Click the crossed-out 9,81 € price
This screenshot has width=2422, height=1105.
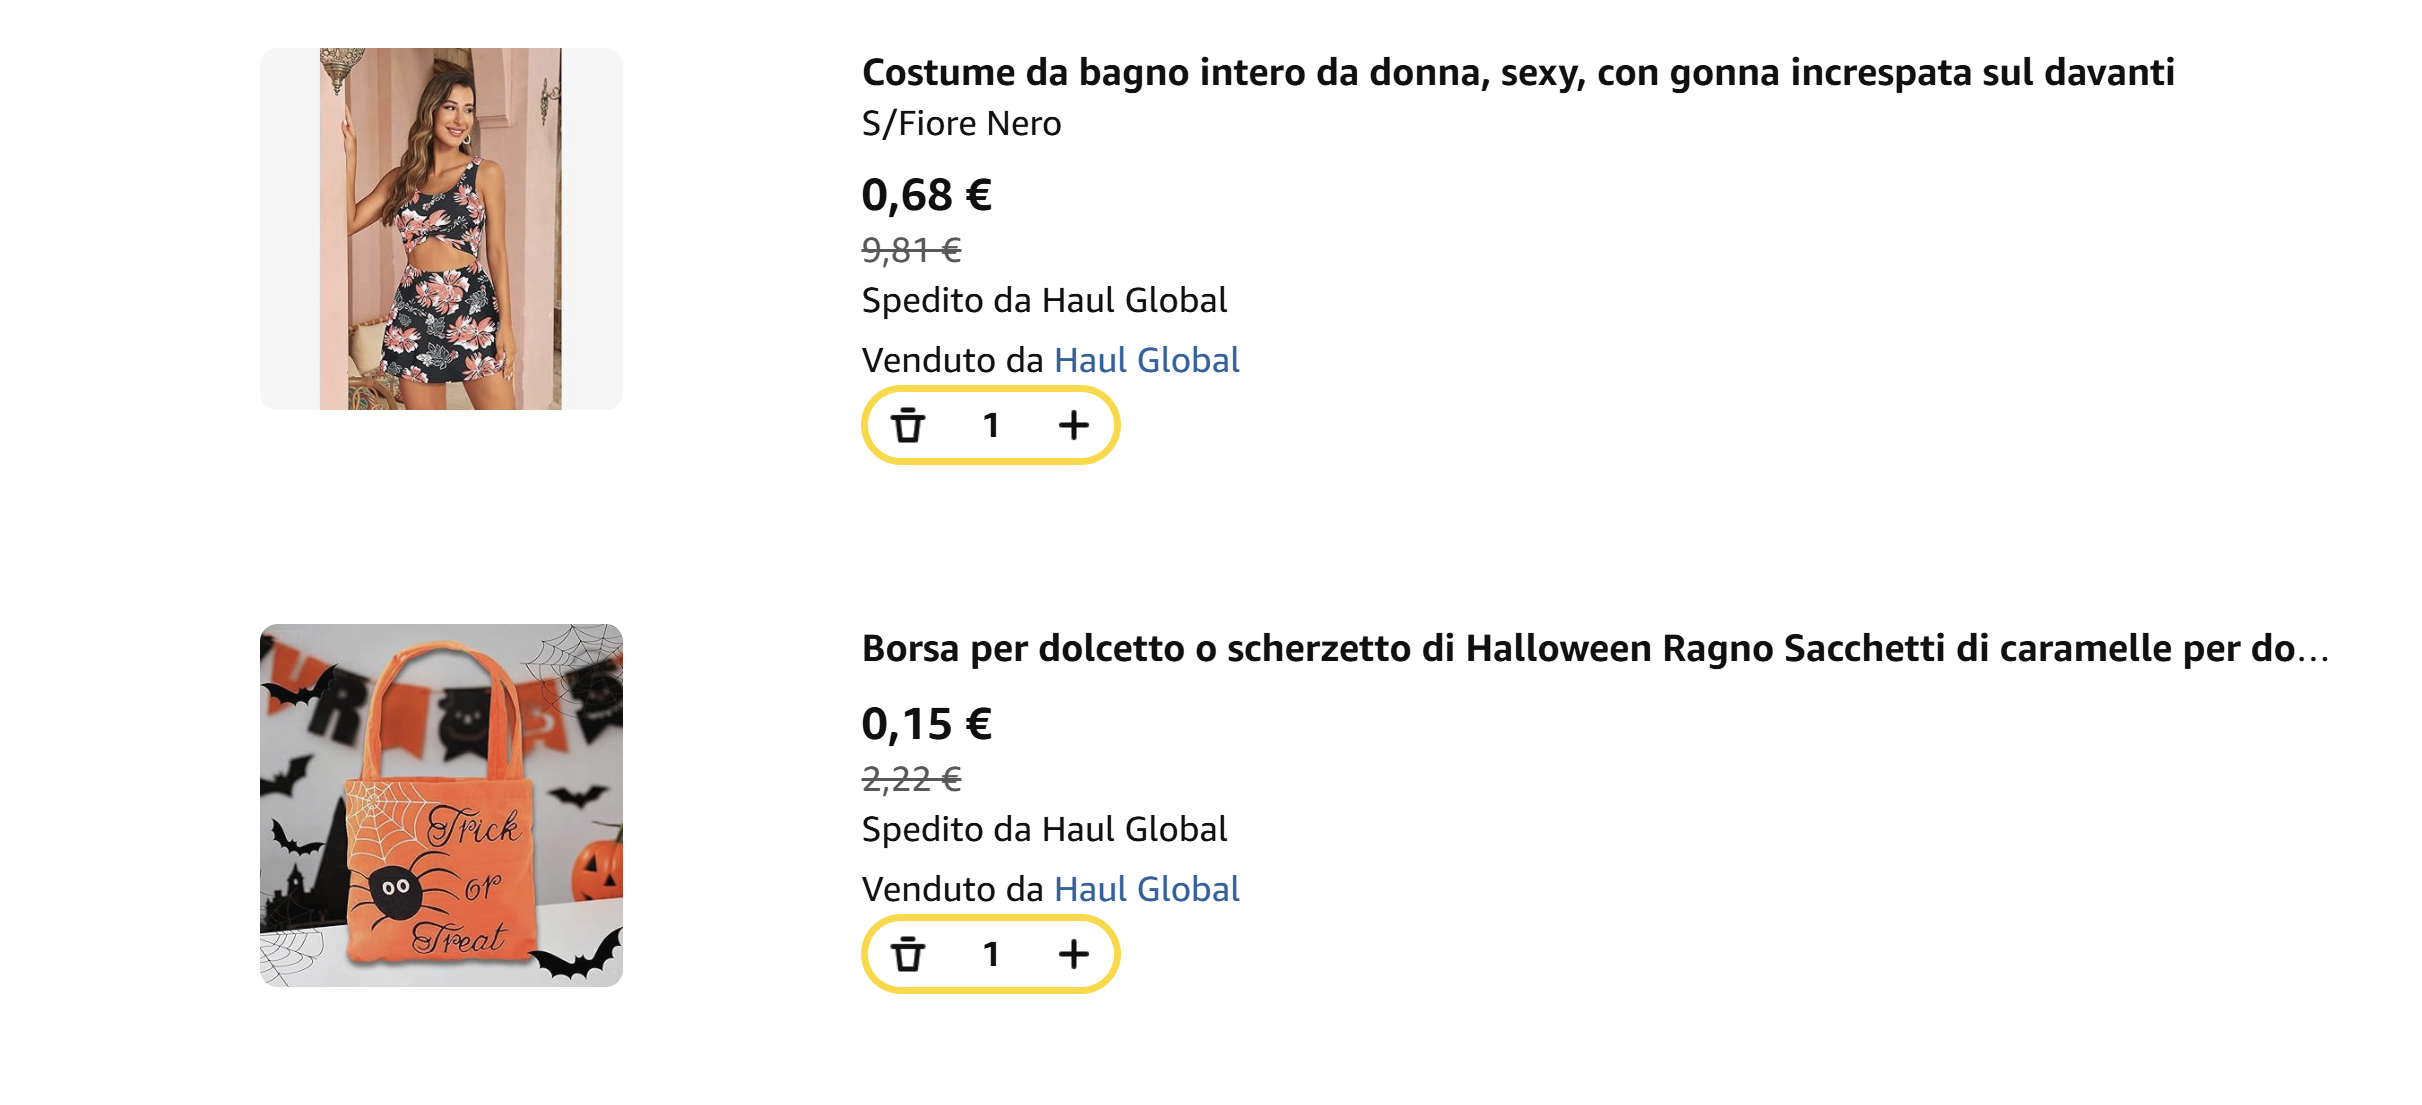point(911,249)
